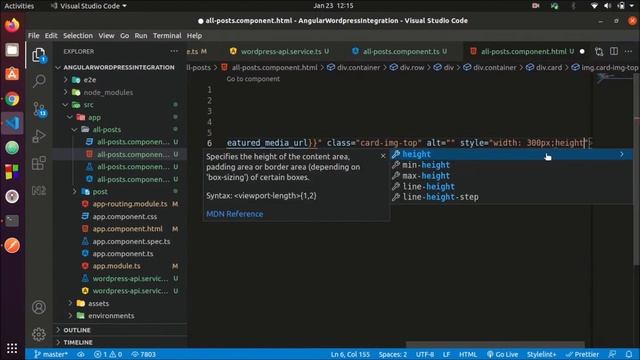Switch to wordpress-api.service.ts tab
The image size is (640, 360).
click(280, 51)
